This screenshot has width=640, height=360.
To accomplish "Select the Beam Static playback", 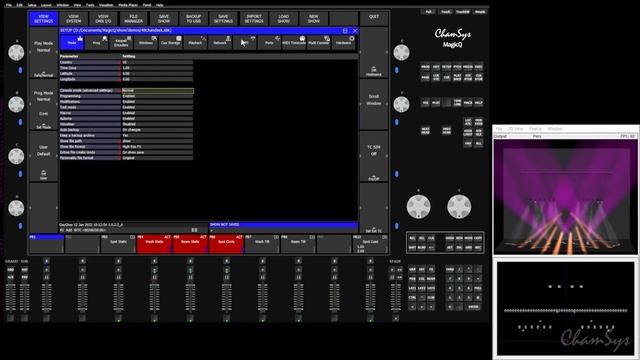I will (x=190, y=244).
